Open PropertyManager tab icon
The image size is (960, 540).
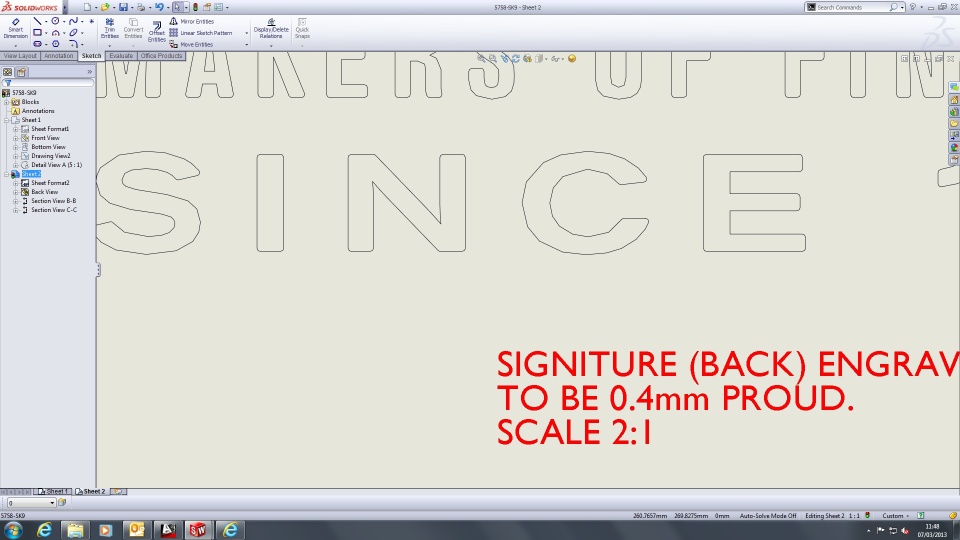pos(21,72)
